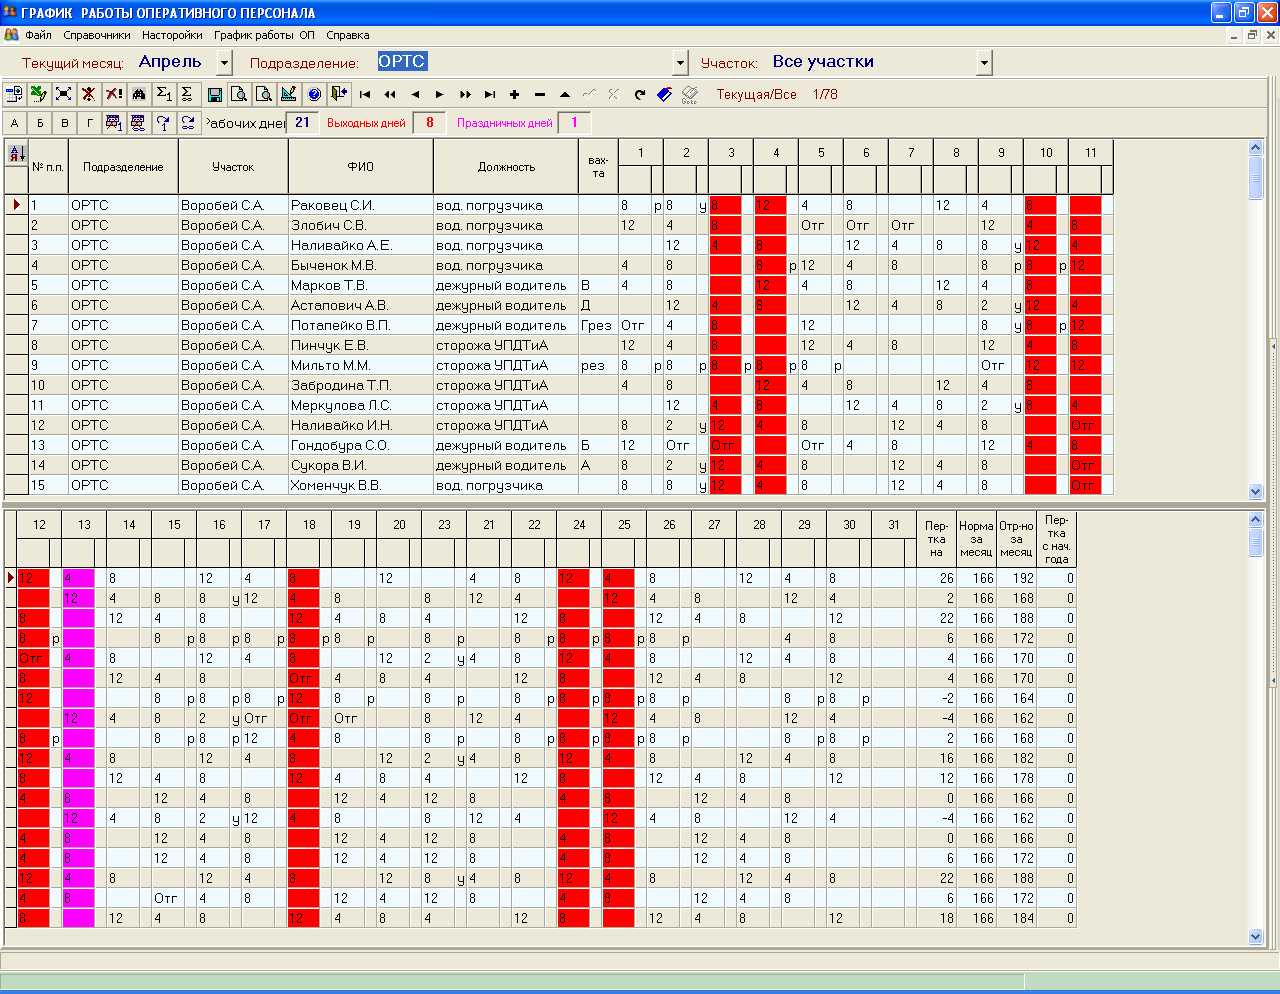Click the red X with exclamation mark icon

(x=114, y=94)
